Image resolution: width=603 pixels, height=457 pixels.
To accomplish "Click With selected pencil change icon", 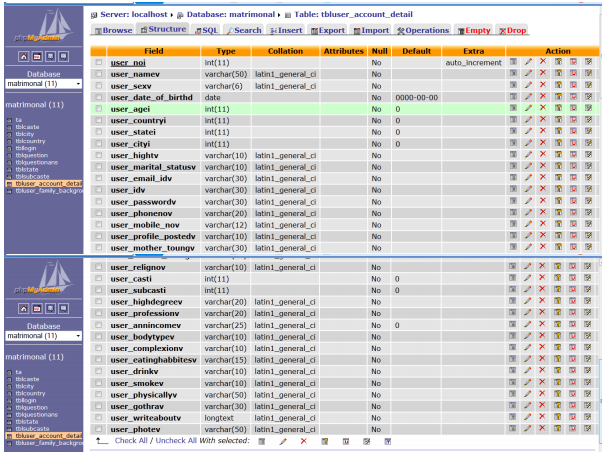I will (x=283, y=441).
